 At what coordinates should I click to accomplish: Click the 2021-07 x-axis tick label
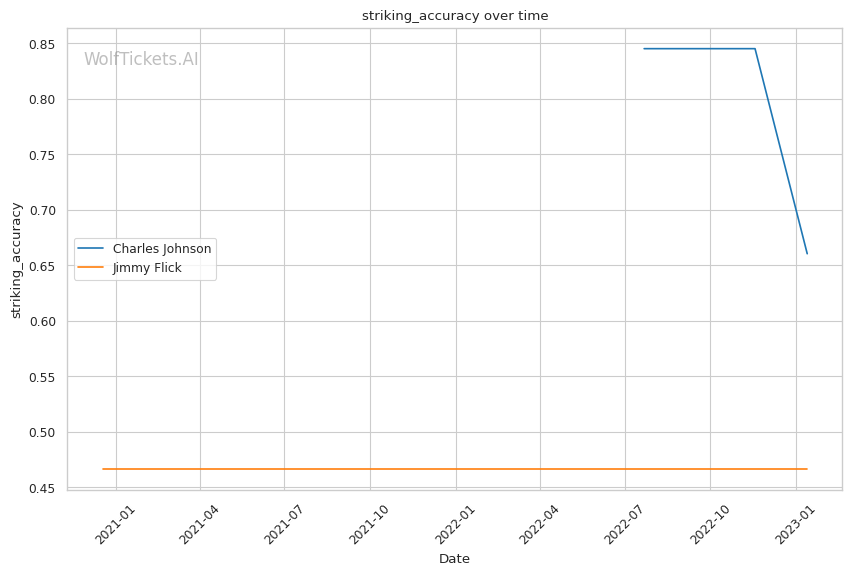(284, 521)
